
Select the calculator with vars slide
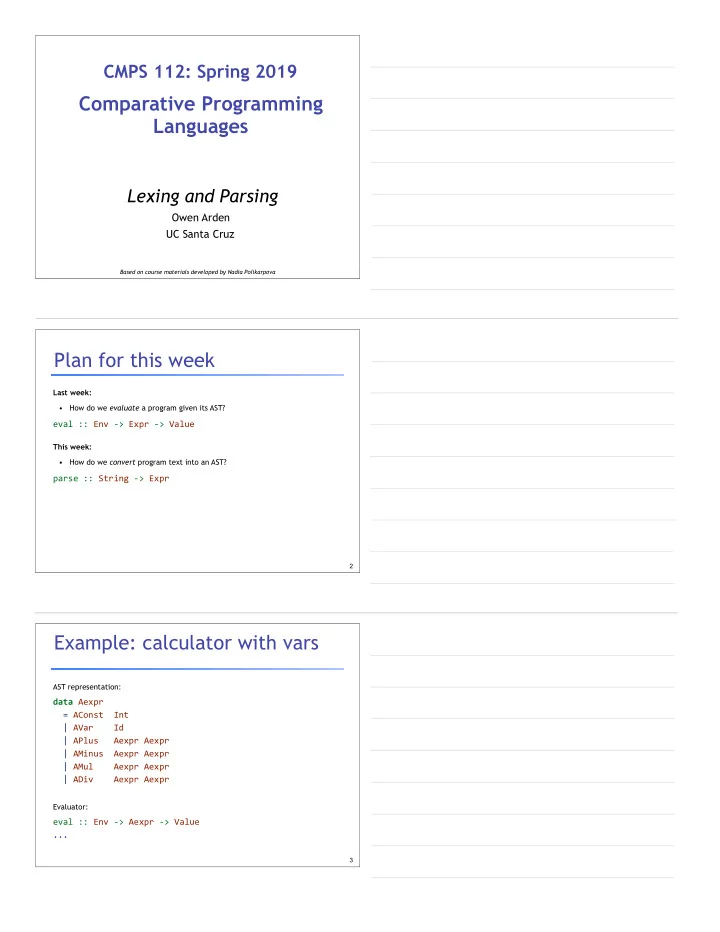click(x=197, y=745)
